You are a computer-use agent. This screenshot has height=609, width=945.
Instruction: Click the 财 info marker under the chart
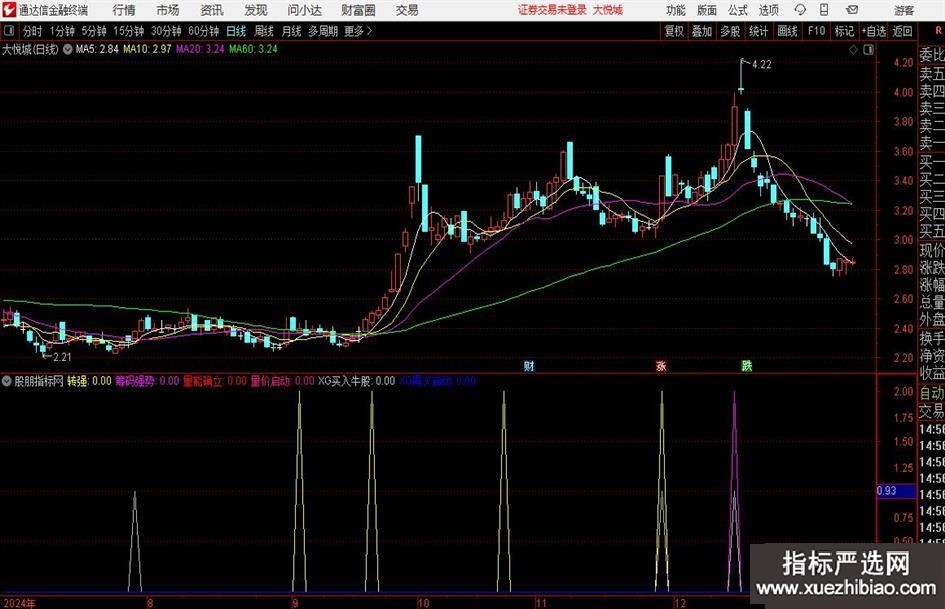tap(529, 366)
